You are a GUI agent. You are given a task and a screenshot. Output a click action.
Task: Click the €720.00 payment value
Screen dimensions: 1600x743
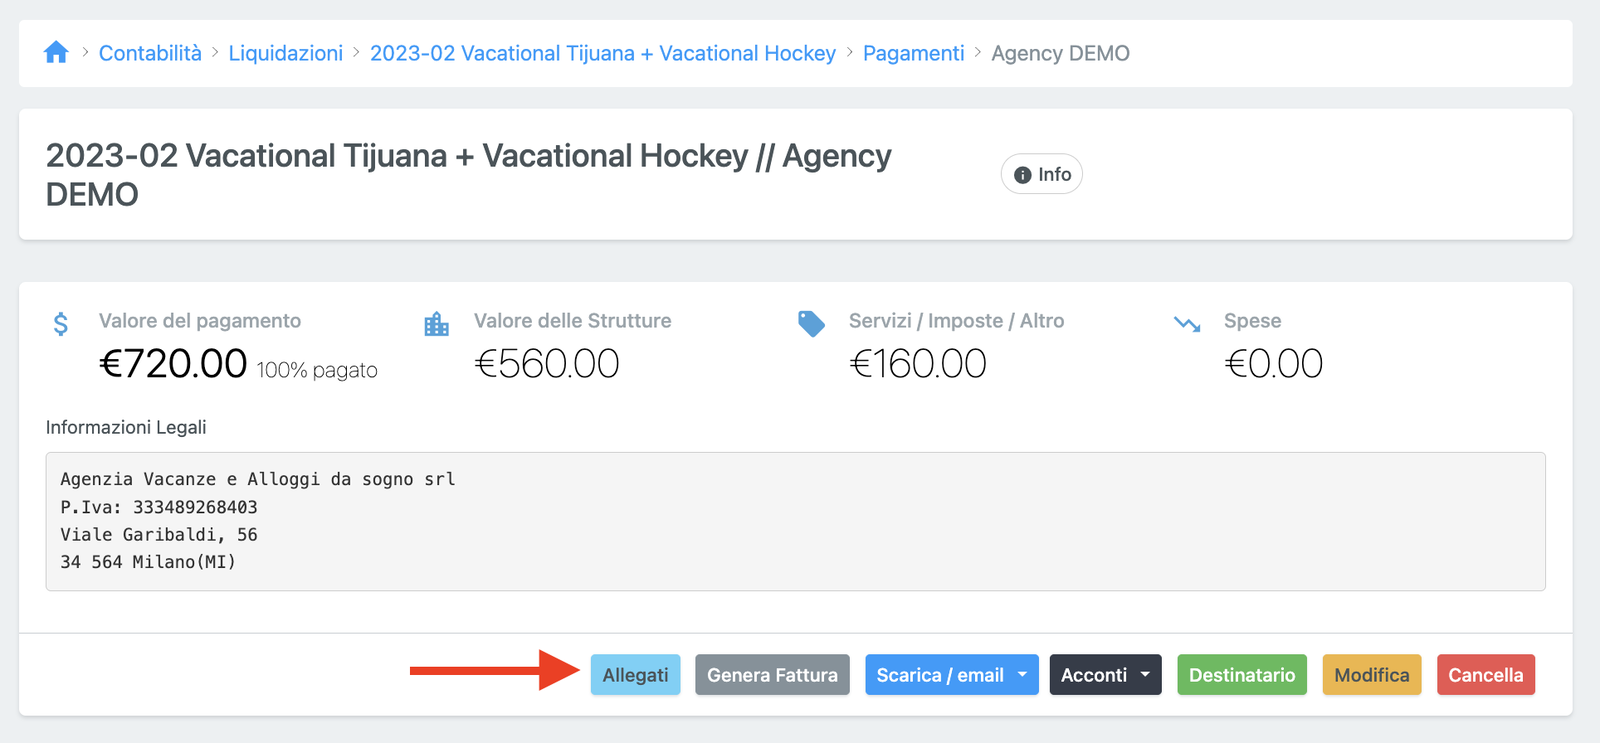click(173, 364)
